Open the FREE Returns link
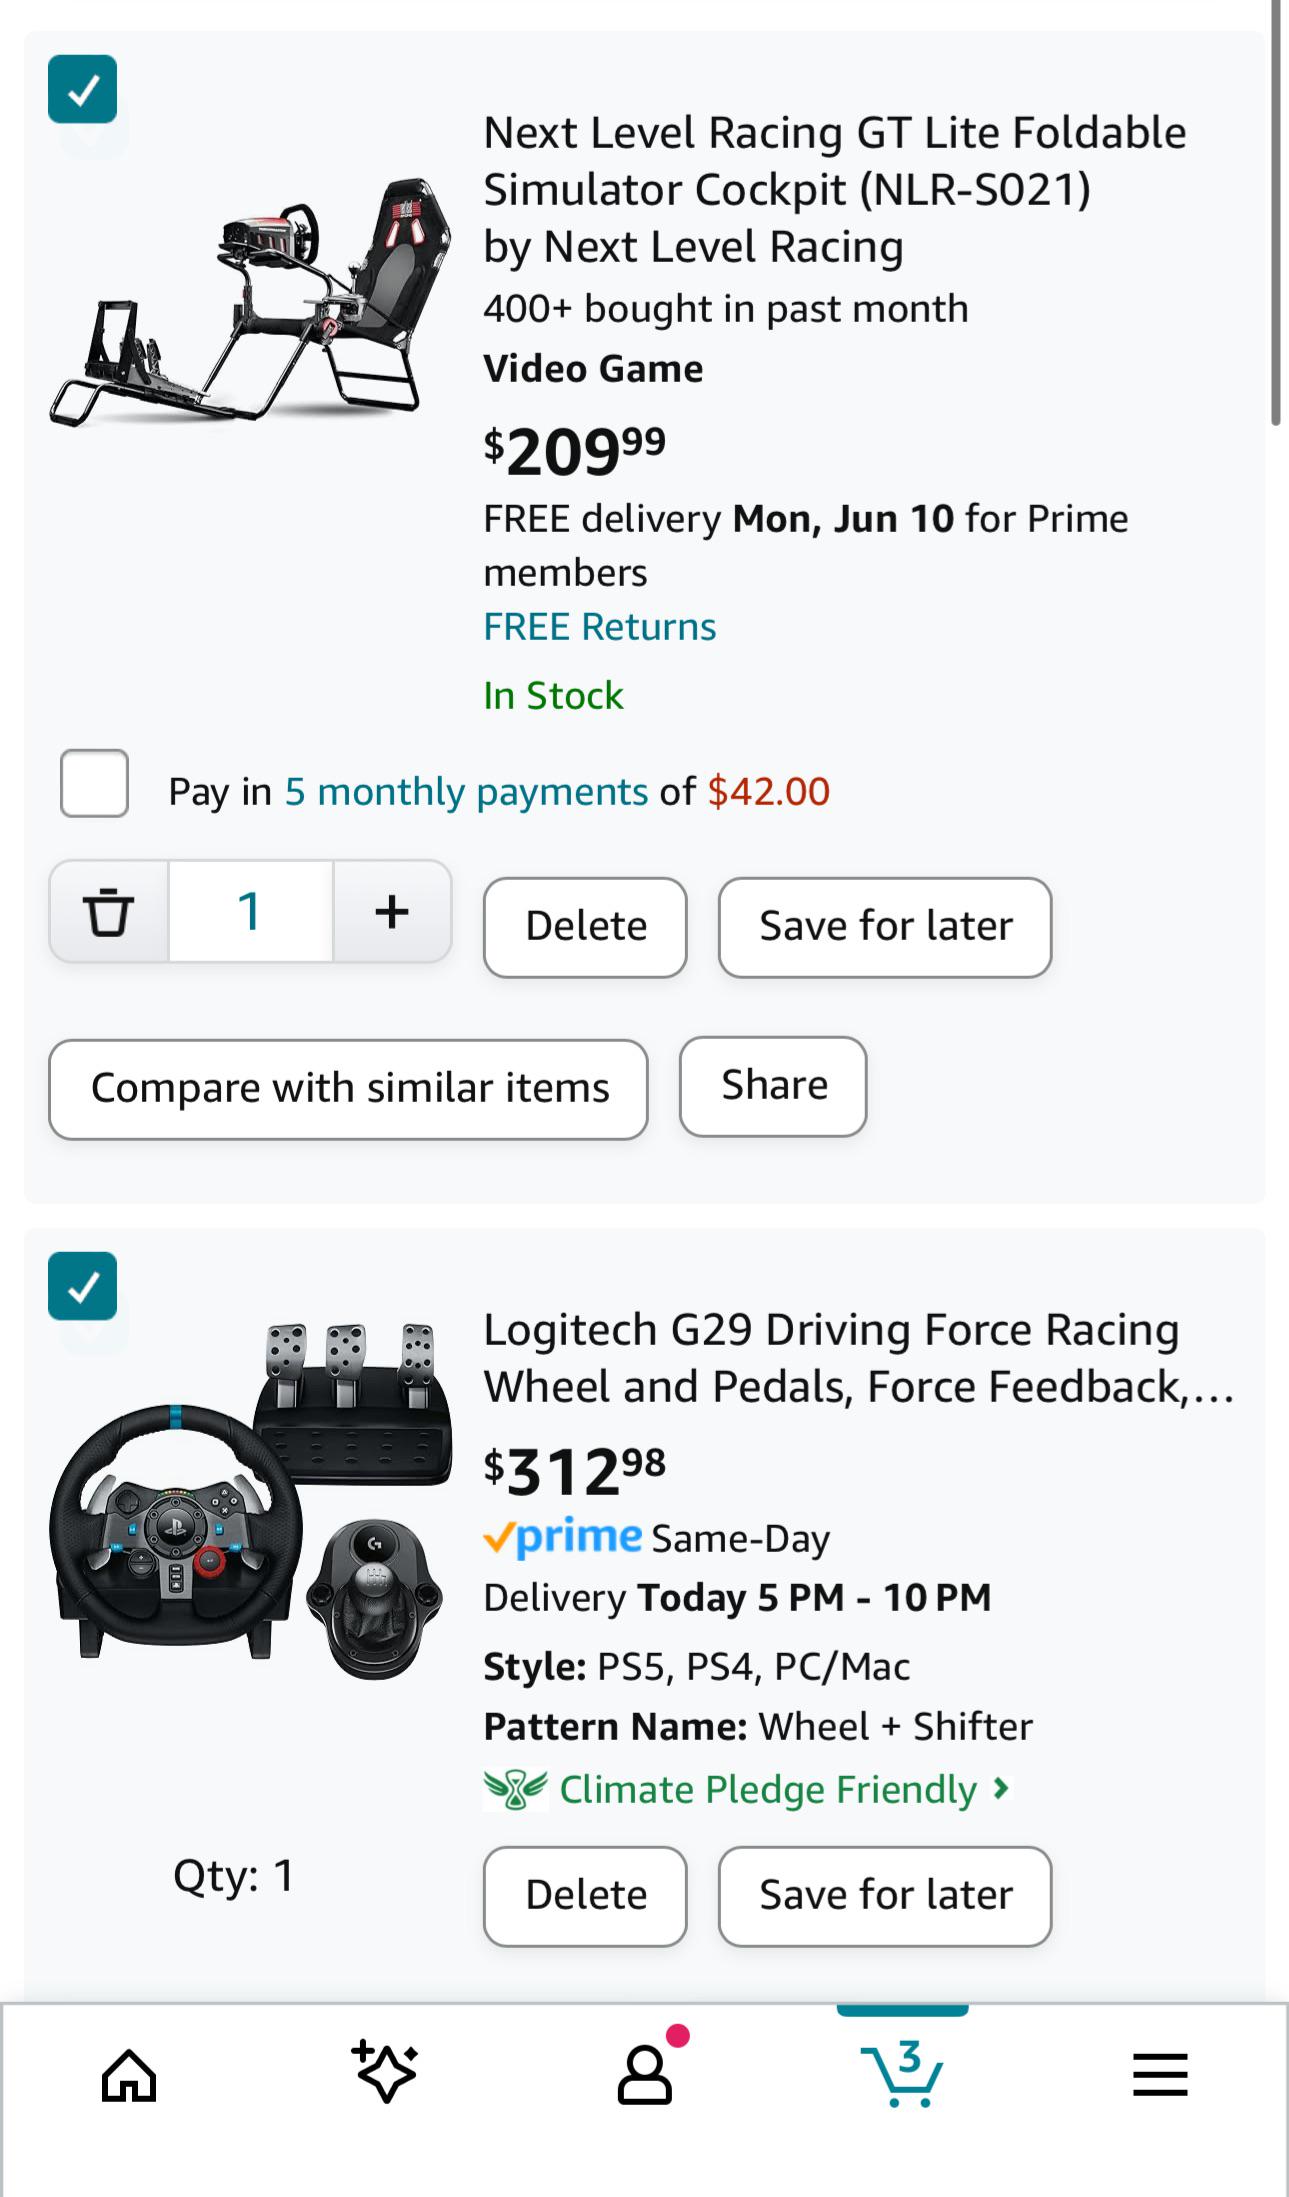The height and width of the screenshot is (2197, 1289). point(599,627)
